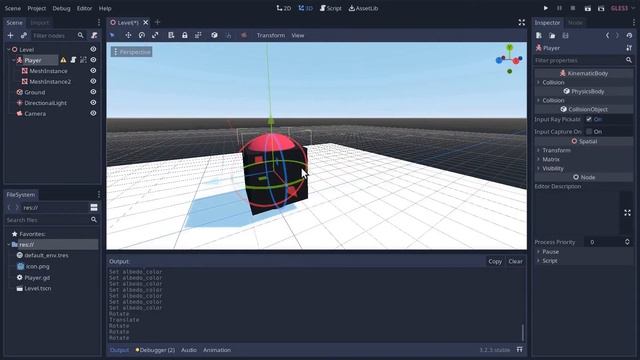Image resolution: width=640 pixels, height=360 pixels.
Task: Open the Editor menu
Action: (84, 8)
